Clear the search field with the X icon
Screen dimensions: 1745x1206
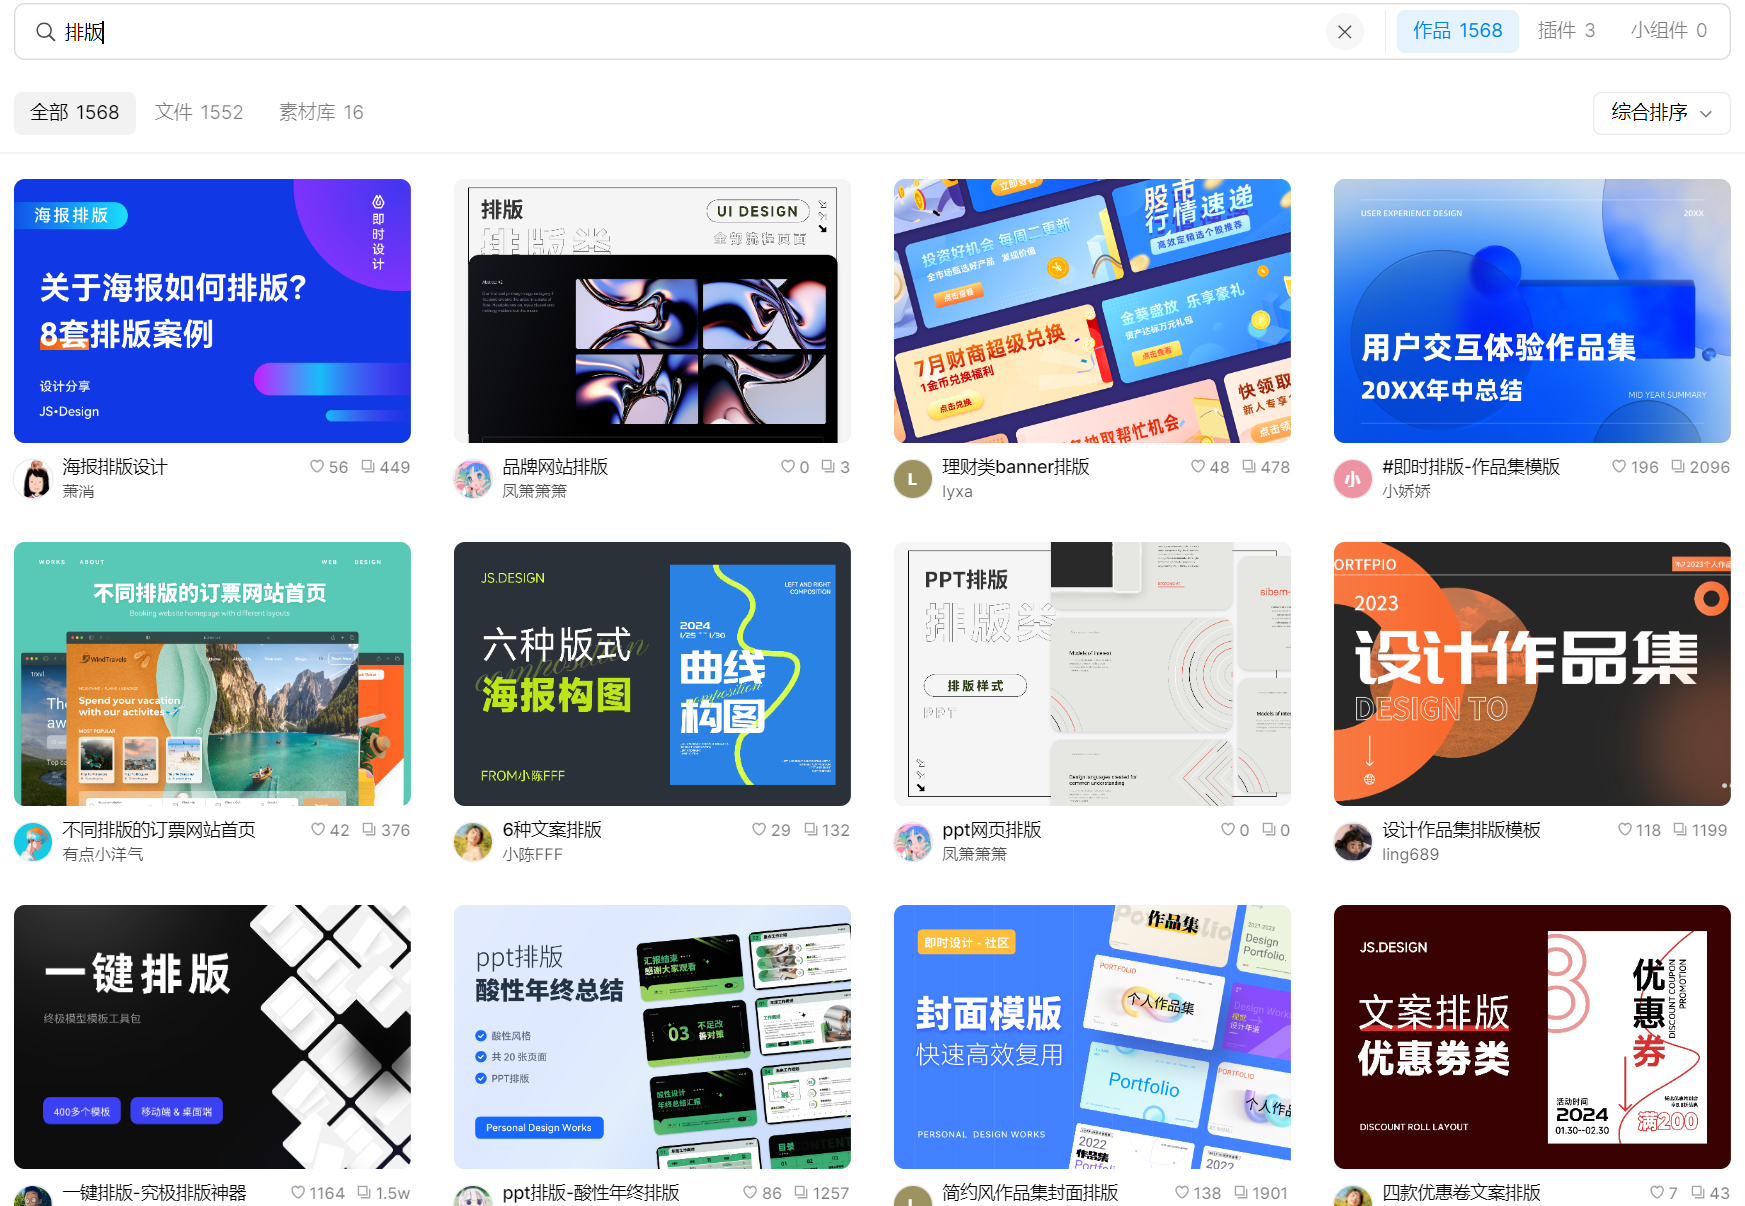click(1345, 32)
